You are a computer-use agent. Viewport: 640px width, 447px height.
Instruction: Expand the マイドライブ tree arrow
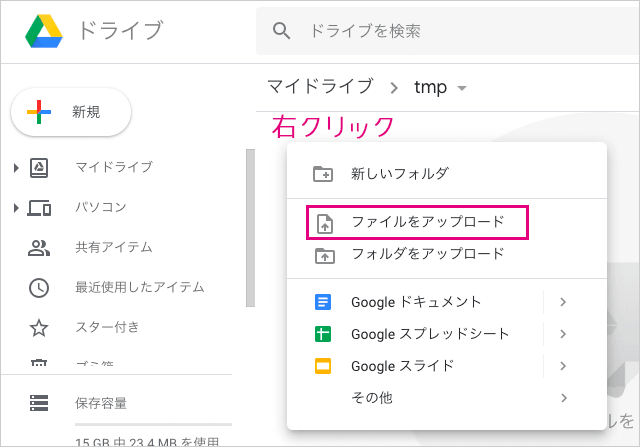pyautogui.click(x=16, y=167)
